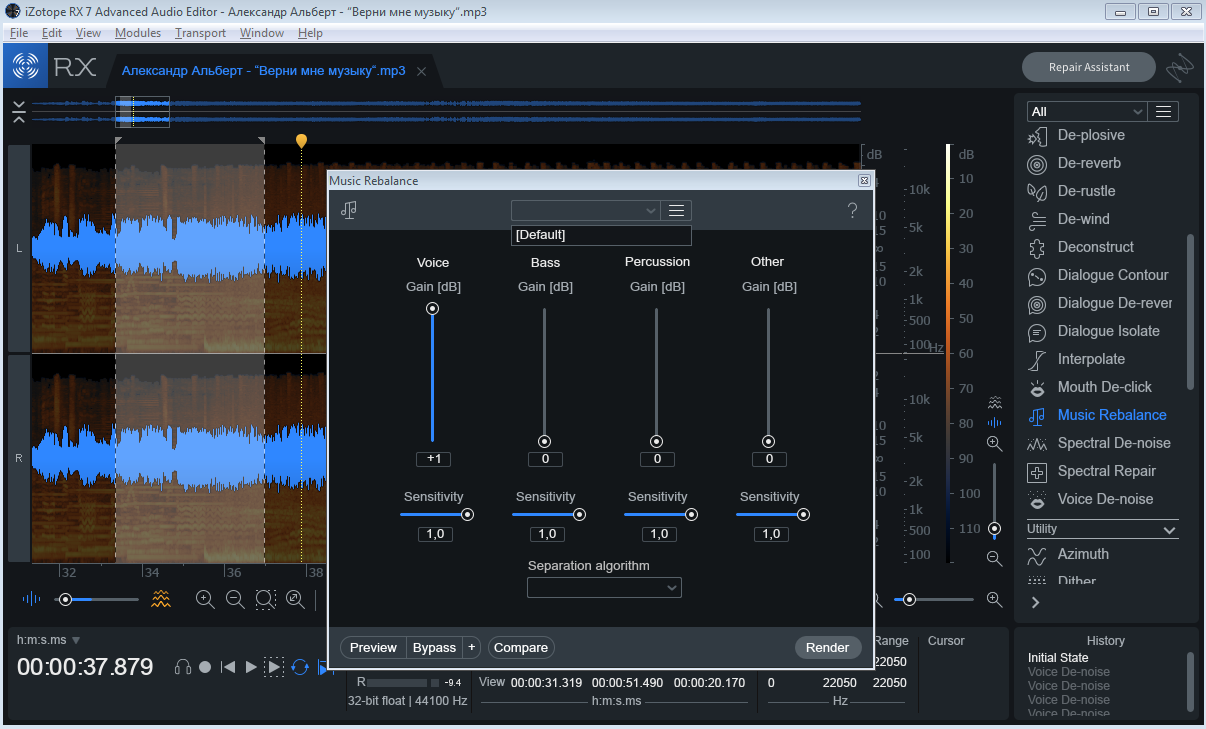Image resolution: width=1206 pixels, height=729 pixels.
Task: Open the Azimuth utility module
Action: click(1082, 554)
